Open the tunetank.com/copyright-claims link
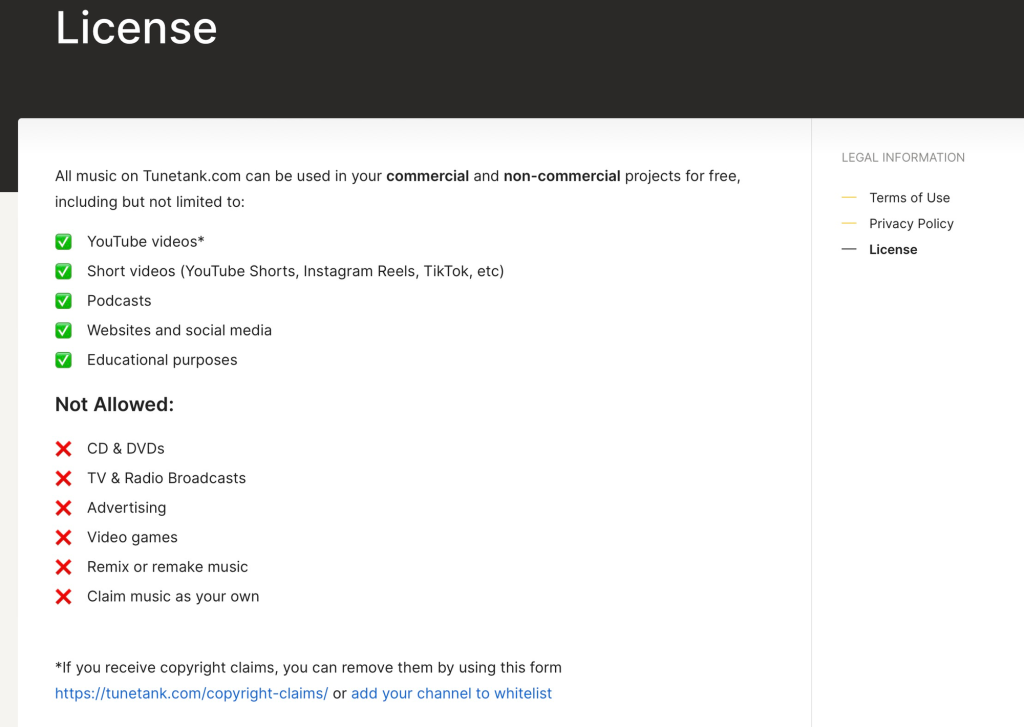The width and height of the screenshot is (1024, 727). click(191, 693)
